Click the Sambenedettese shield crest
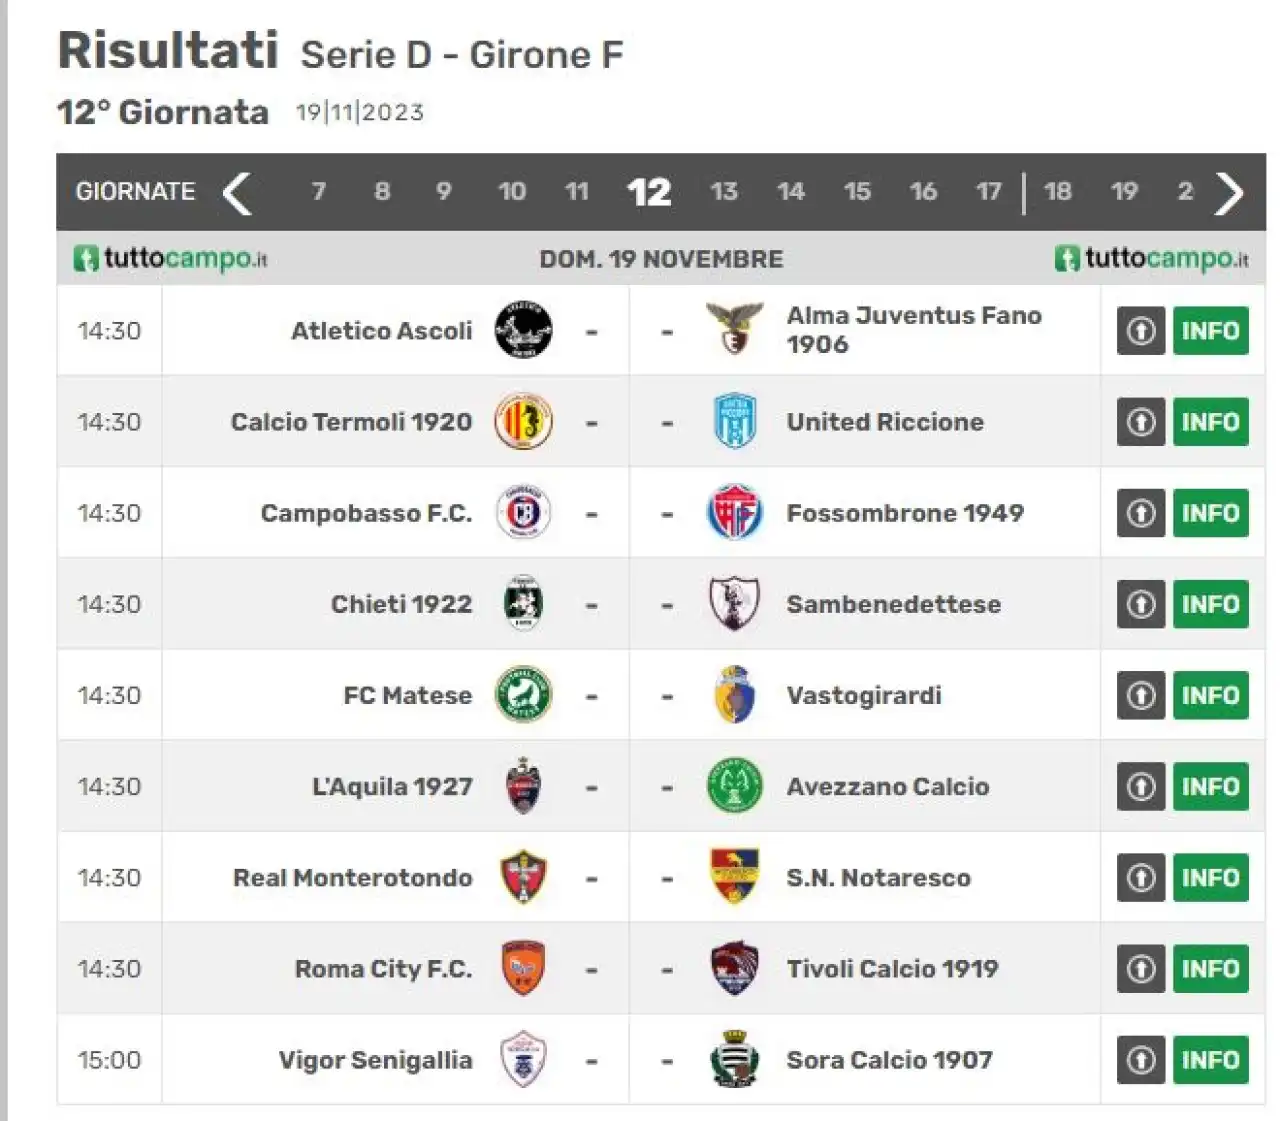Viewport: 1280px width, 1121px height. [x=734, y=604]
